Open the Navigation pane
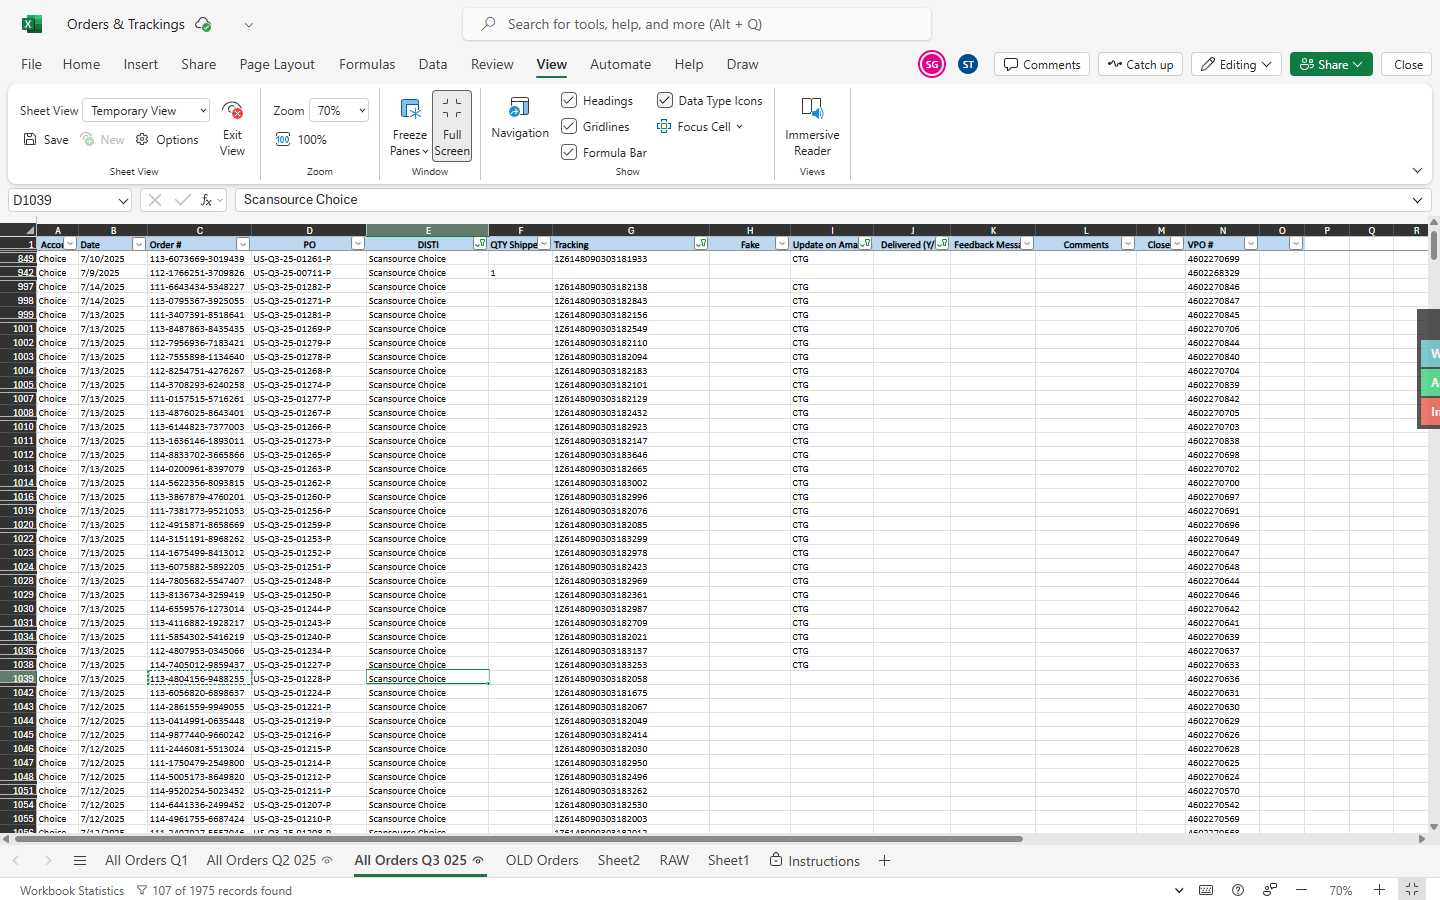 (x=520, y=118)
